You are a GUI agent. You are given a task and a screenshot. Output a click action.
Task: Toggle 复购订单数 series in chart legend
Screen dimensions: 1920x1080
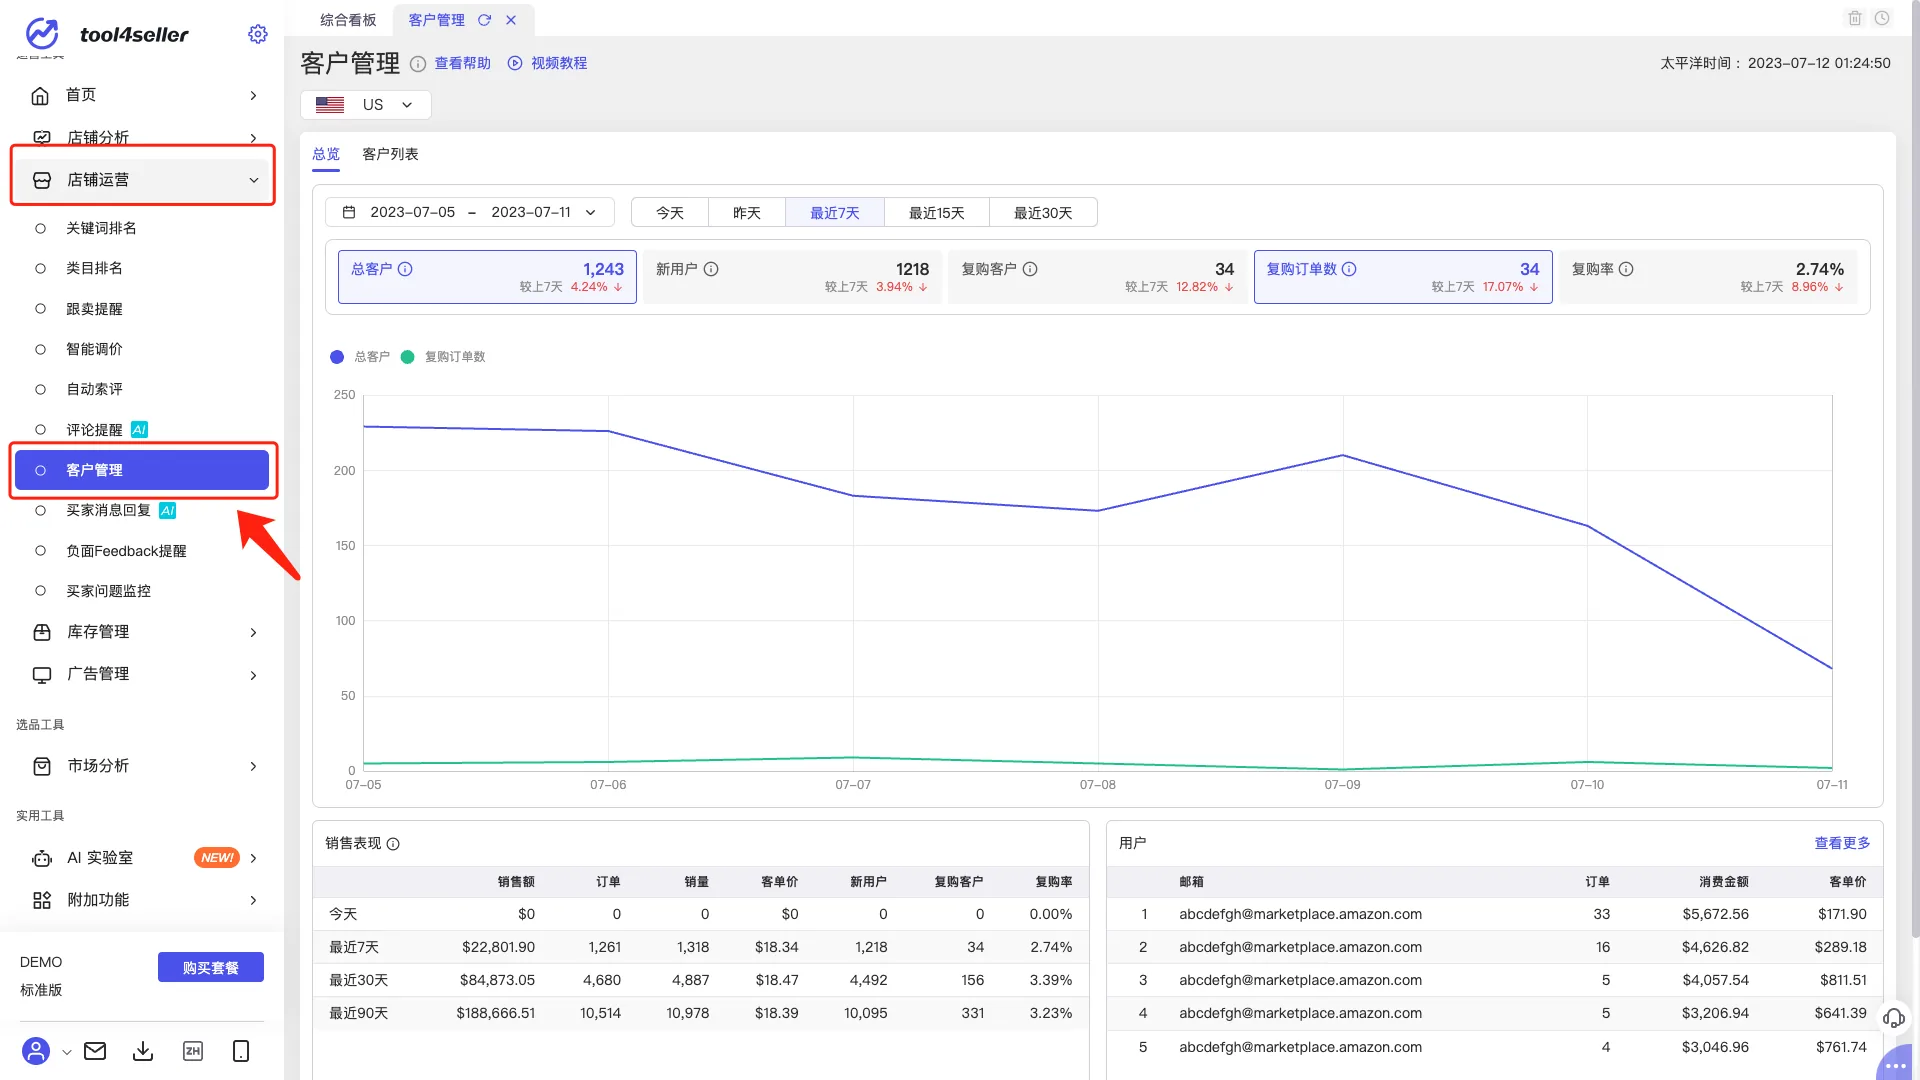443,357
